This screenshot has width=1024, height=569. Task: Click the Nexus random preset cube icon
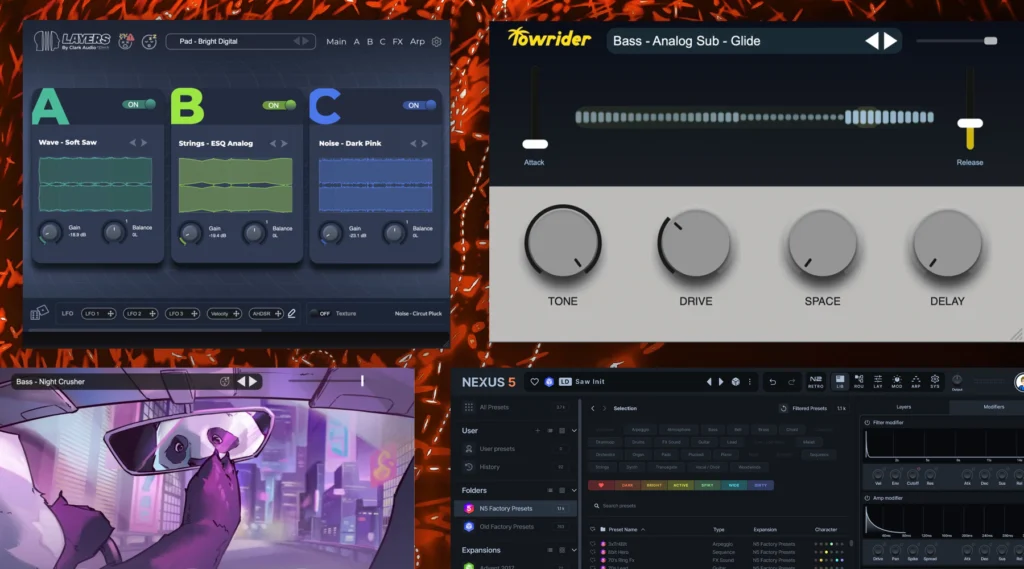tap(735, 382)
